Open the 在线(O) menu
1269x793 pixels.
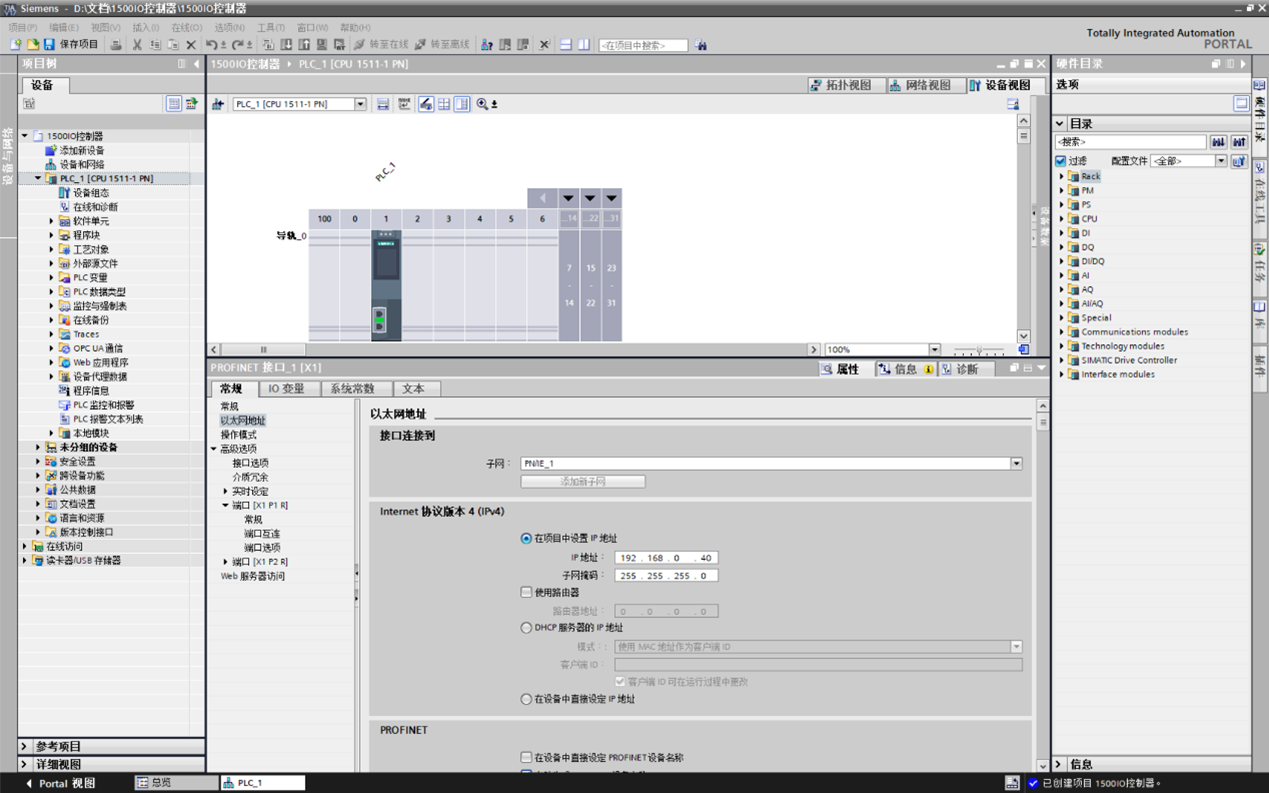[x=187, y=28]
